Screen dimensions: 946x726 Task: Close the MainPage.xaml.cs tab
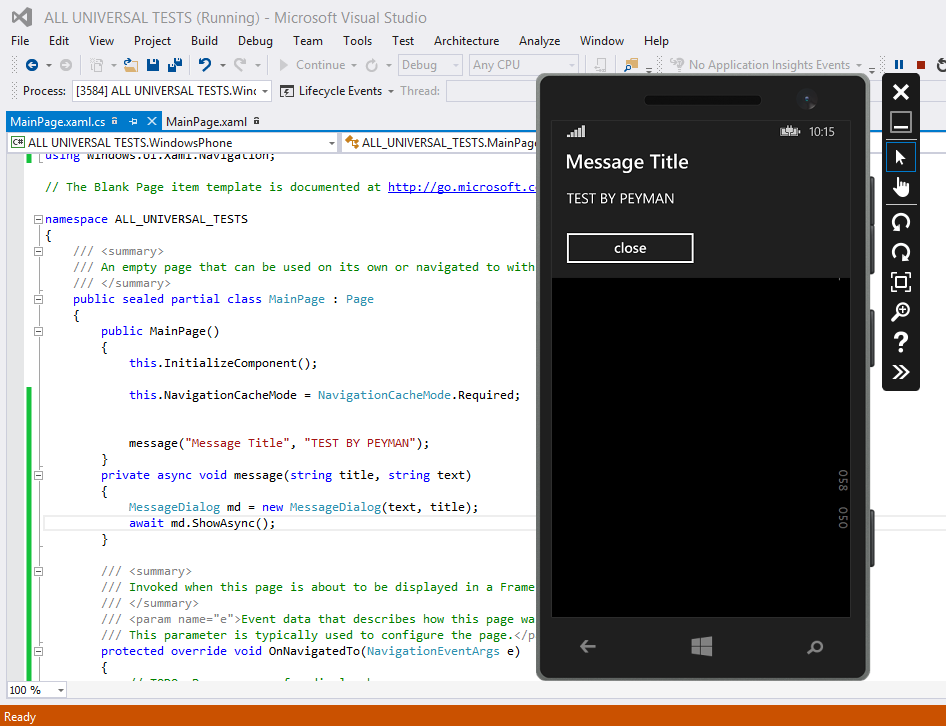pos(152,121)
